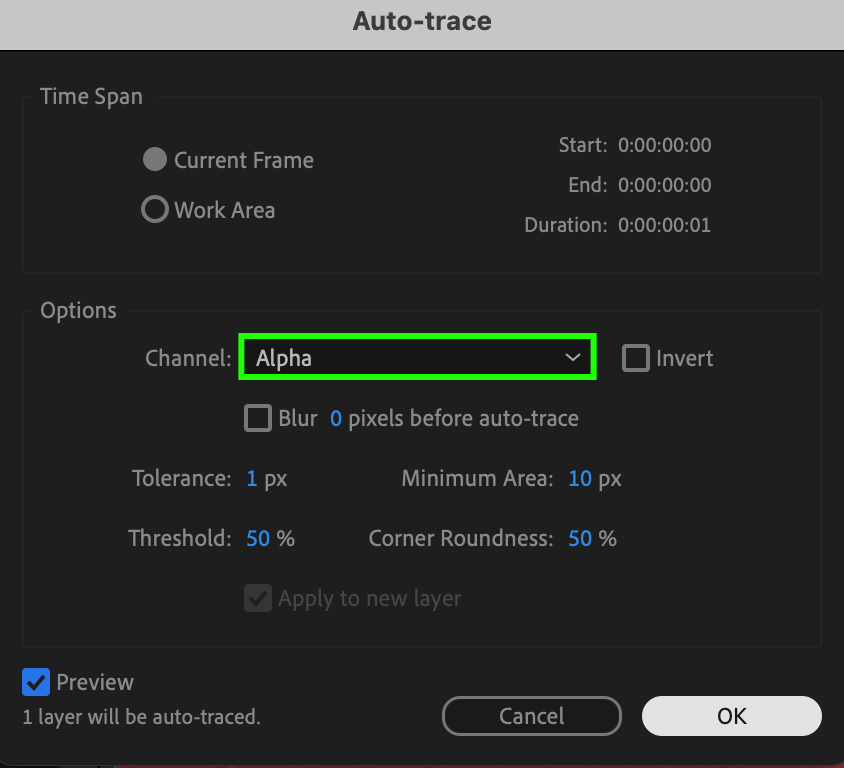Image resolution: width=844 pixels, height=768 pixels.
Task: Enable the Invert checkbox
Action: (636, 358)
